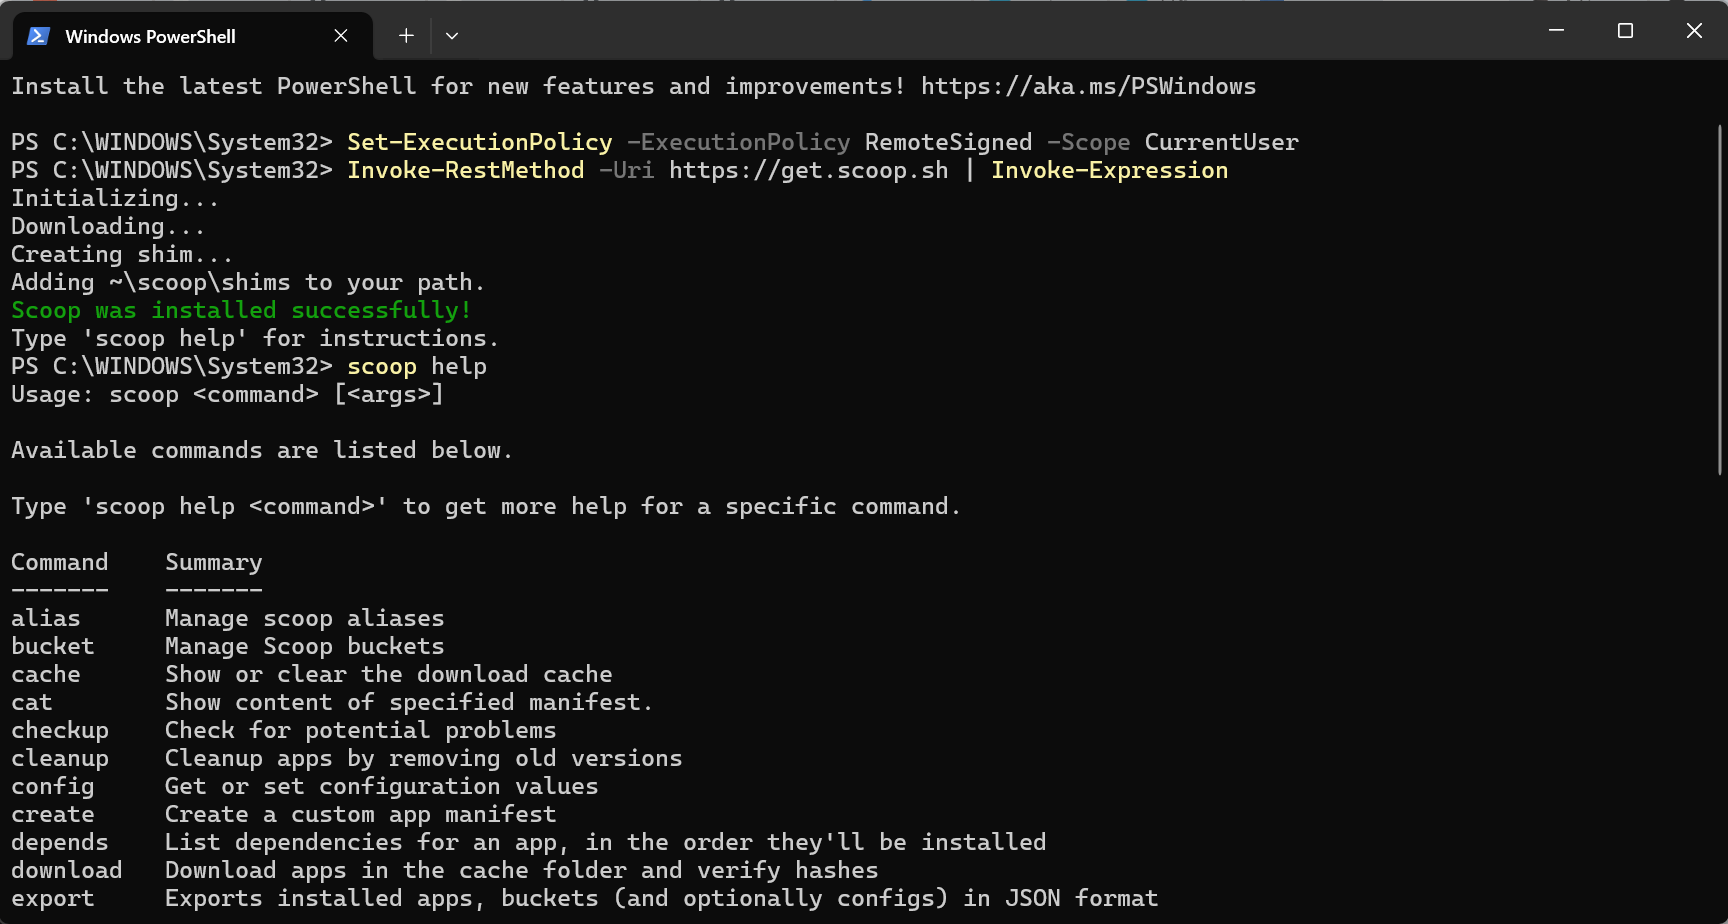The width and height of the screenshot is (1728, 924).
Task: Close the terminal window
Action: [x=1694, y=31]
